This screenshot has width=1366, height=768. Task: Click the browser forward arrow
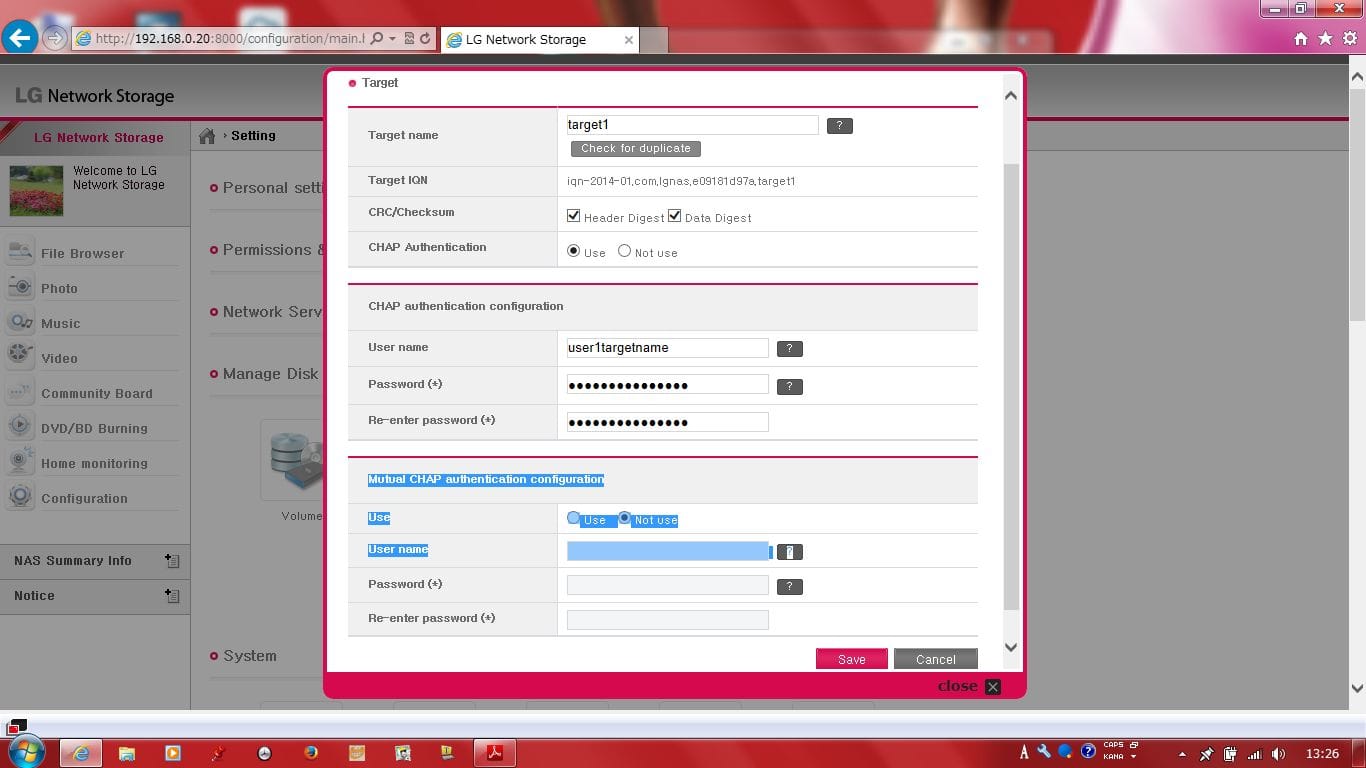click(x=55, y=39)
